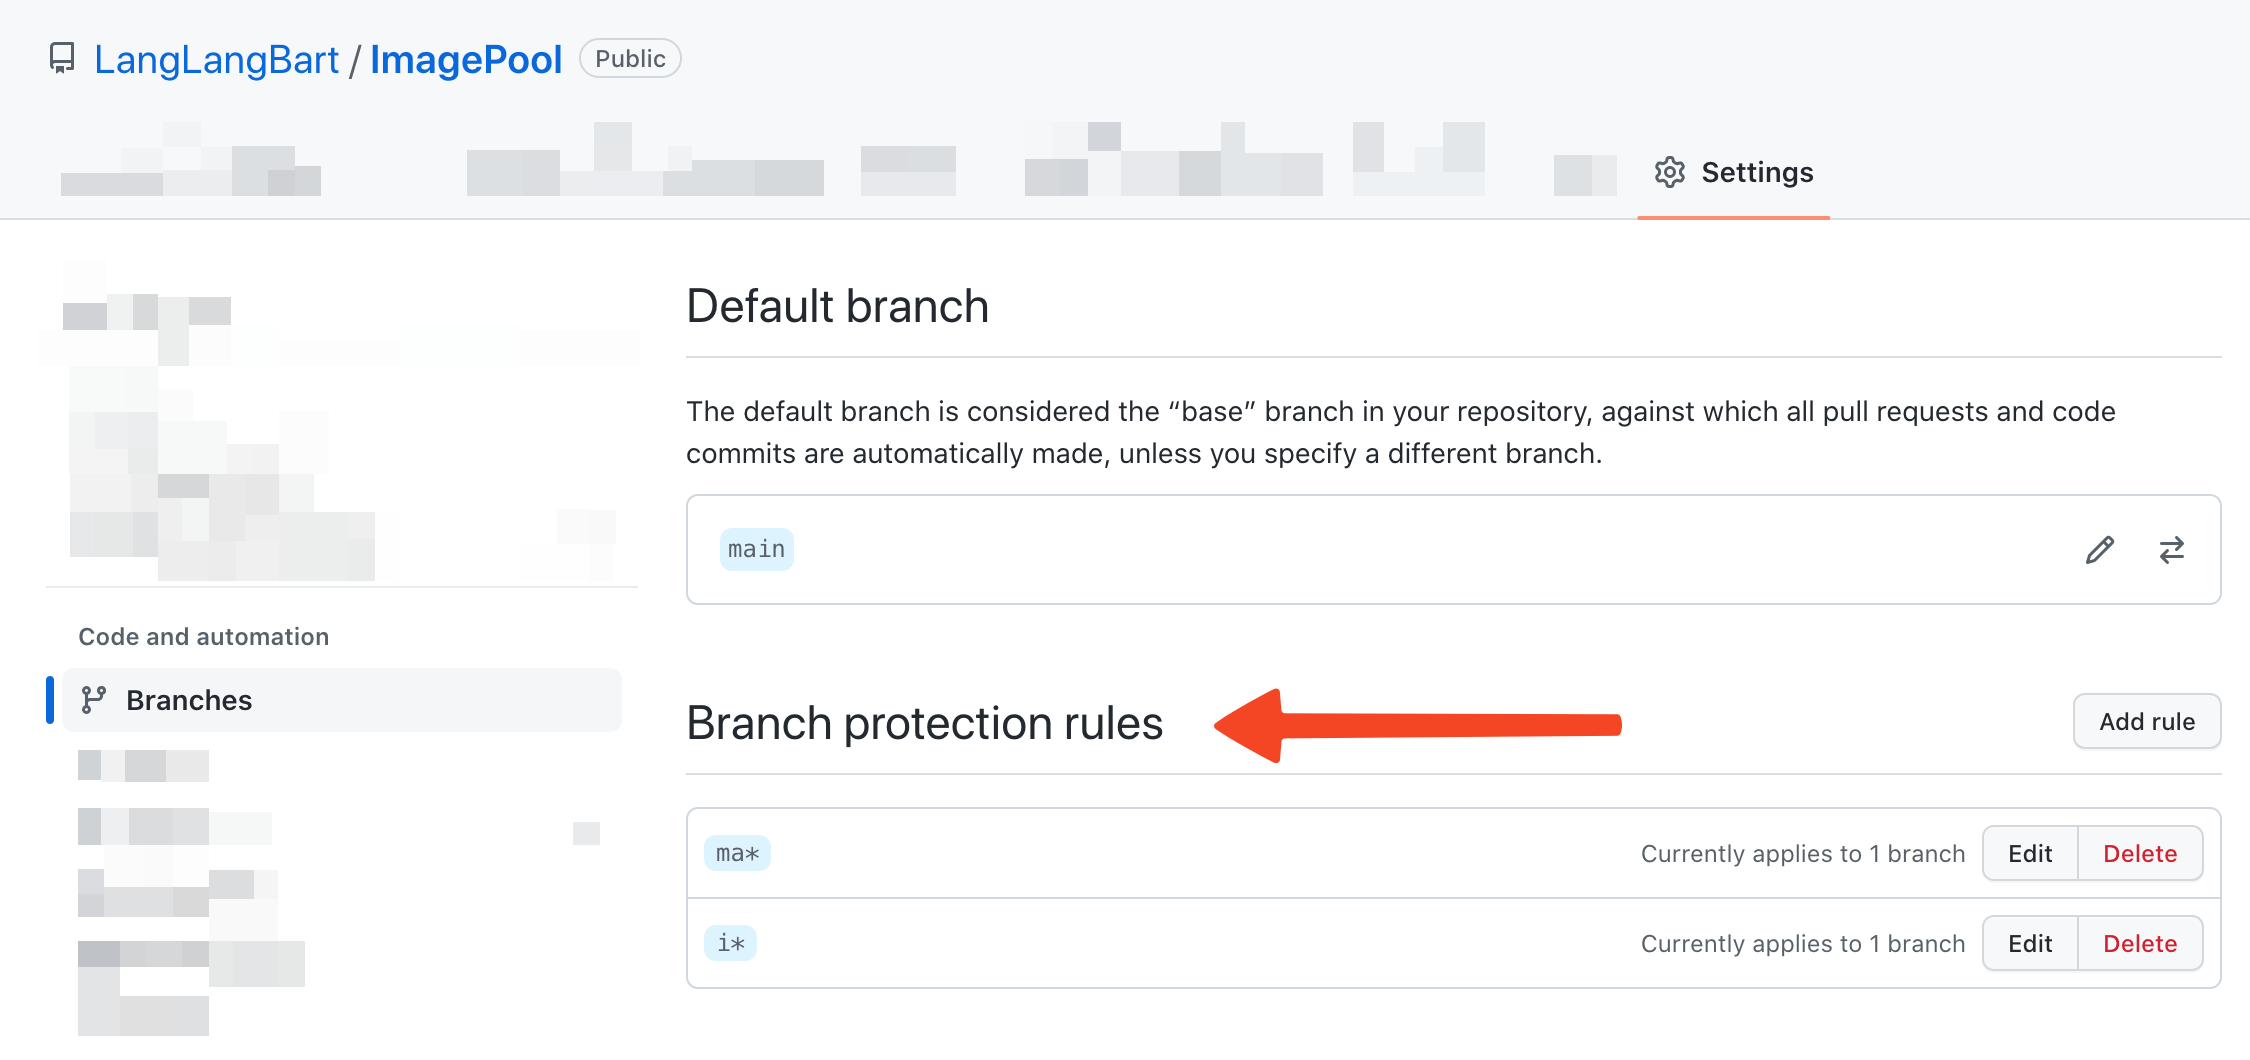Image resolution: width=2250 pixels, height=1060 pixels.
Task: Click the Public visibility badge
Action: 630,58
